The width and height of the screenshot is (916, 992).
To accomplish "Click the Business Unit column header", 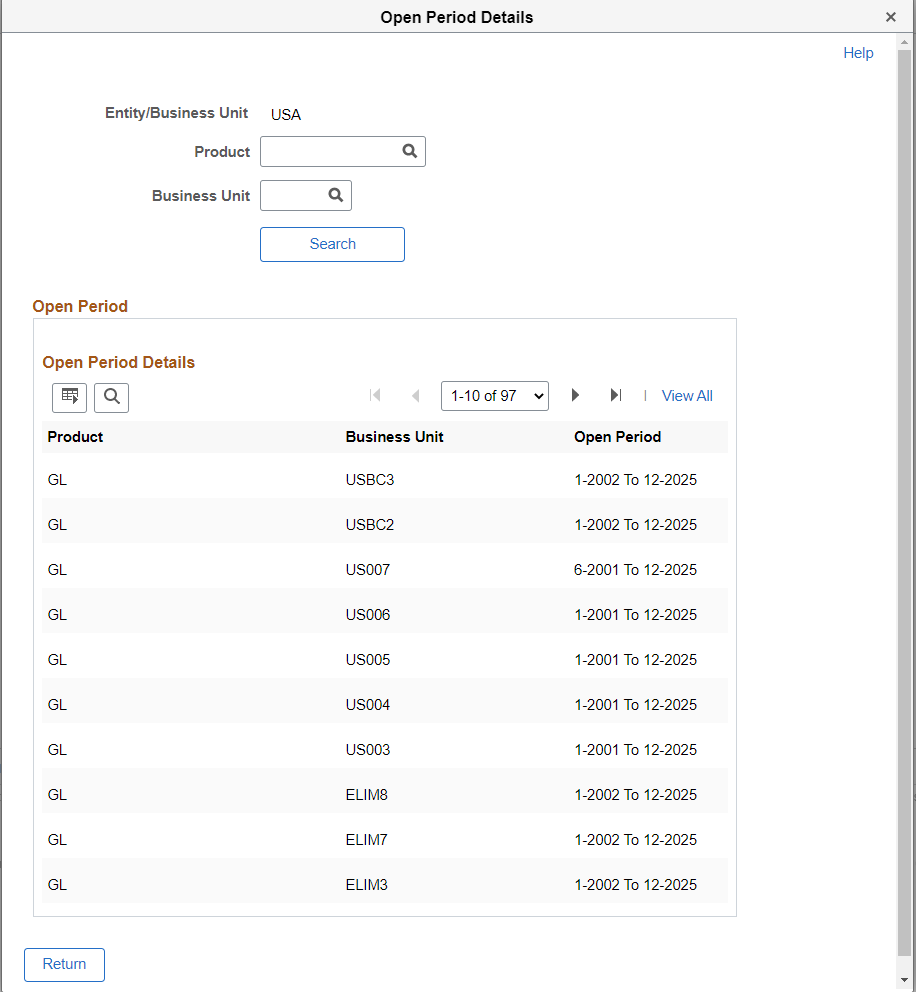I will click(x=394, y=437).
